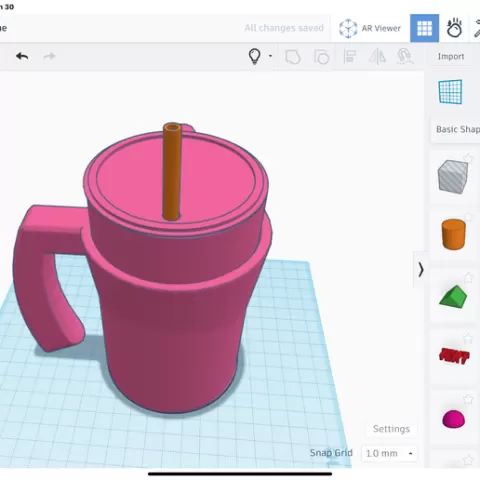The image size is (480, 480).
Task: Open the AR Viewer
Action: click(370, 28)
